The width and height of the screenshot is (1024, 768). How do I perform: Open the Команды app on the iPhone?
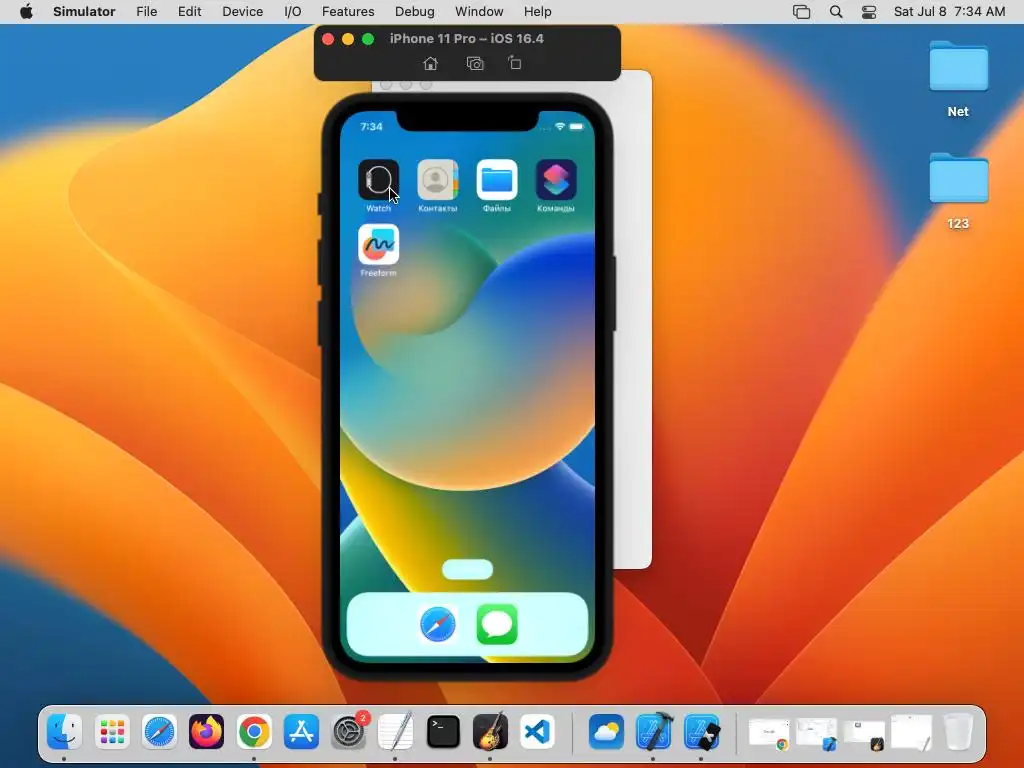pyautogui.click(x=556, y=179)
